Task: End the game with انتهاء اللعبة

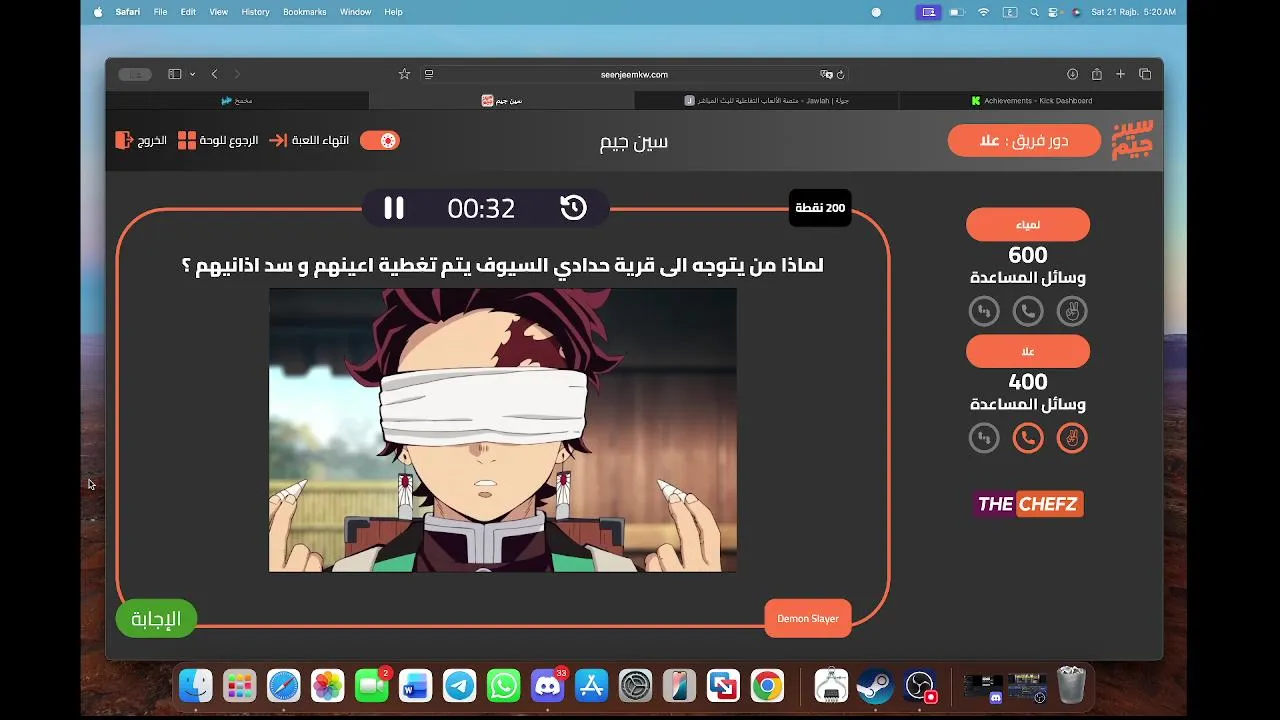Action: pos(309,140)
